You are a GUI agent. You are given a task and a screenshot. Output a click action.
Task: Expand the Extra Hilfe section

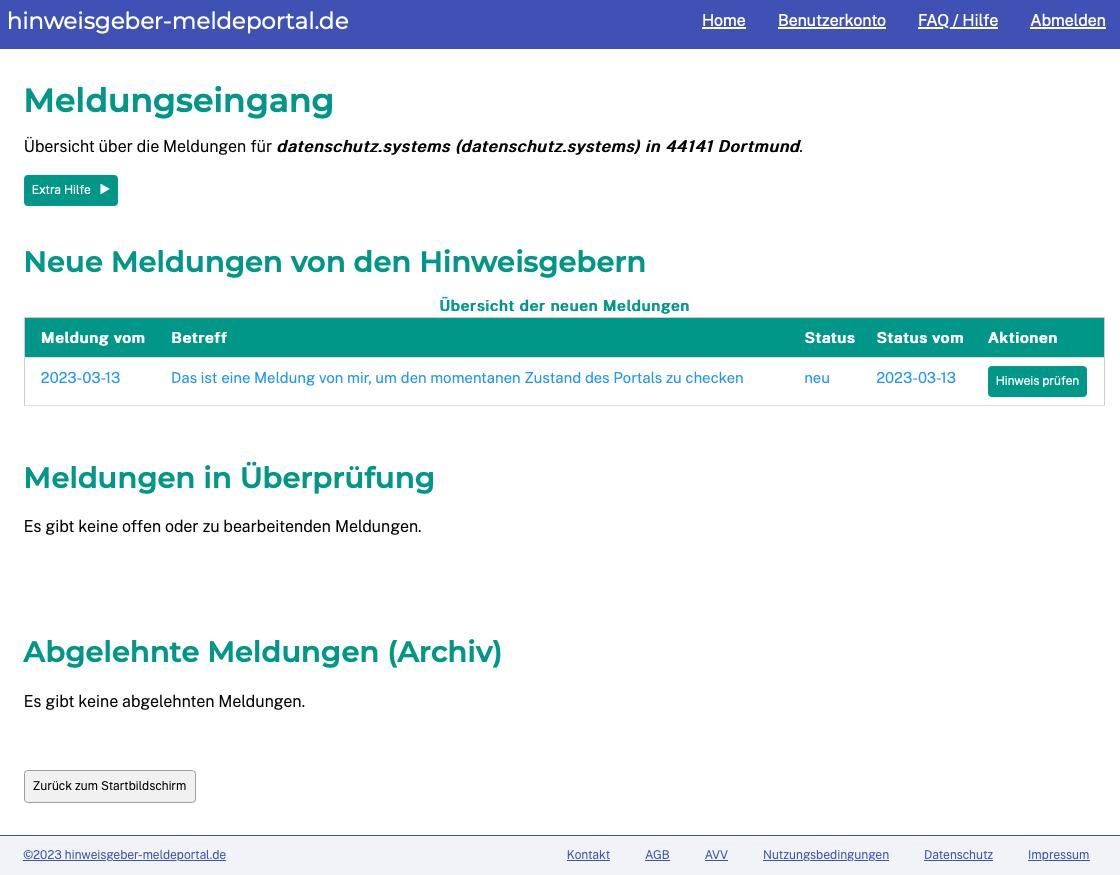point(70,190)
